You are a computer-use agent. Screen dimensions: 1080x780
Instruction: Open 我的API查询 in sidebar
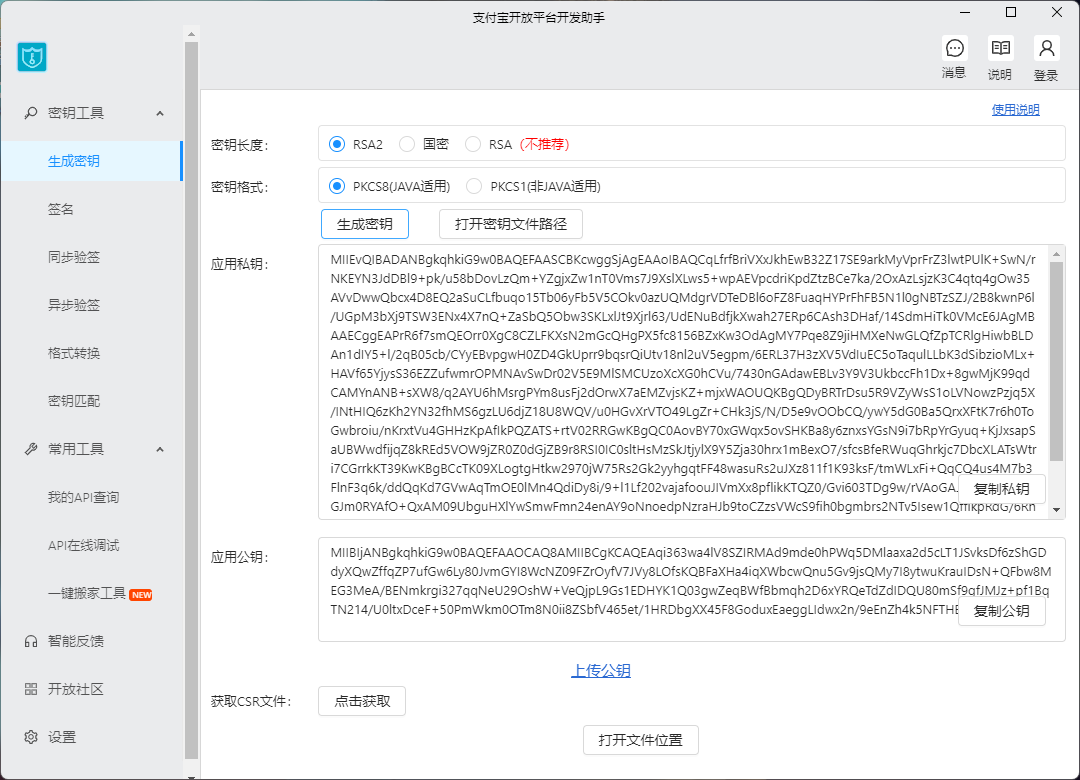click(x=92, y=497)
